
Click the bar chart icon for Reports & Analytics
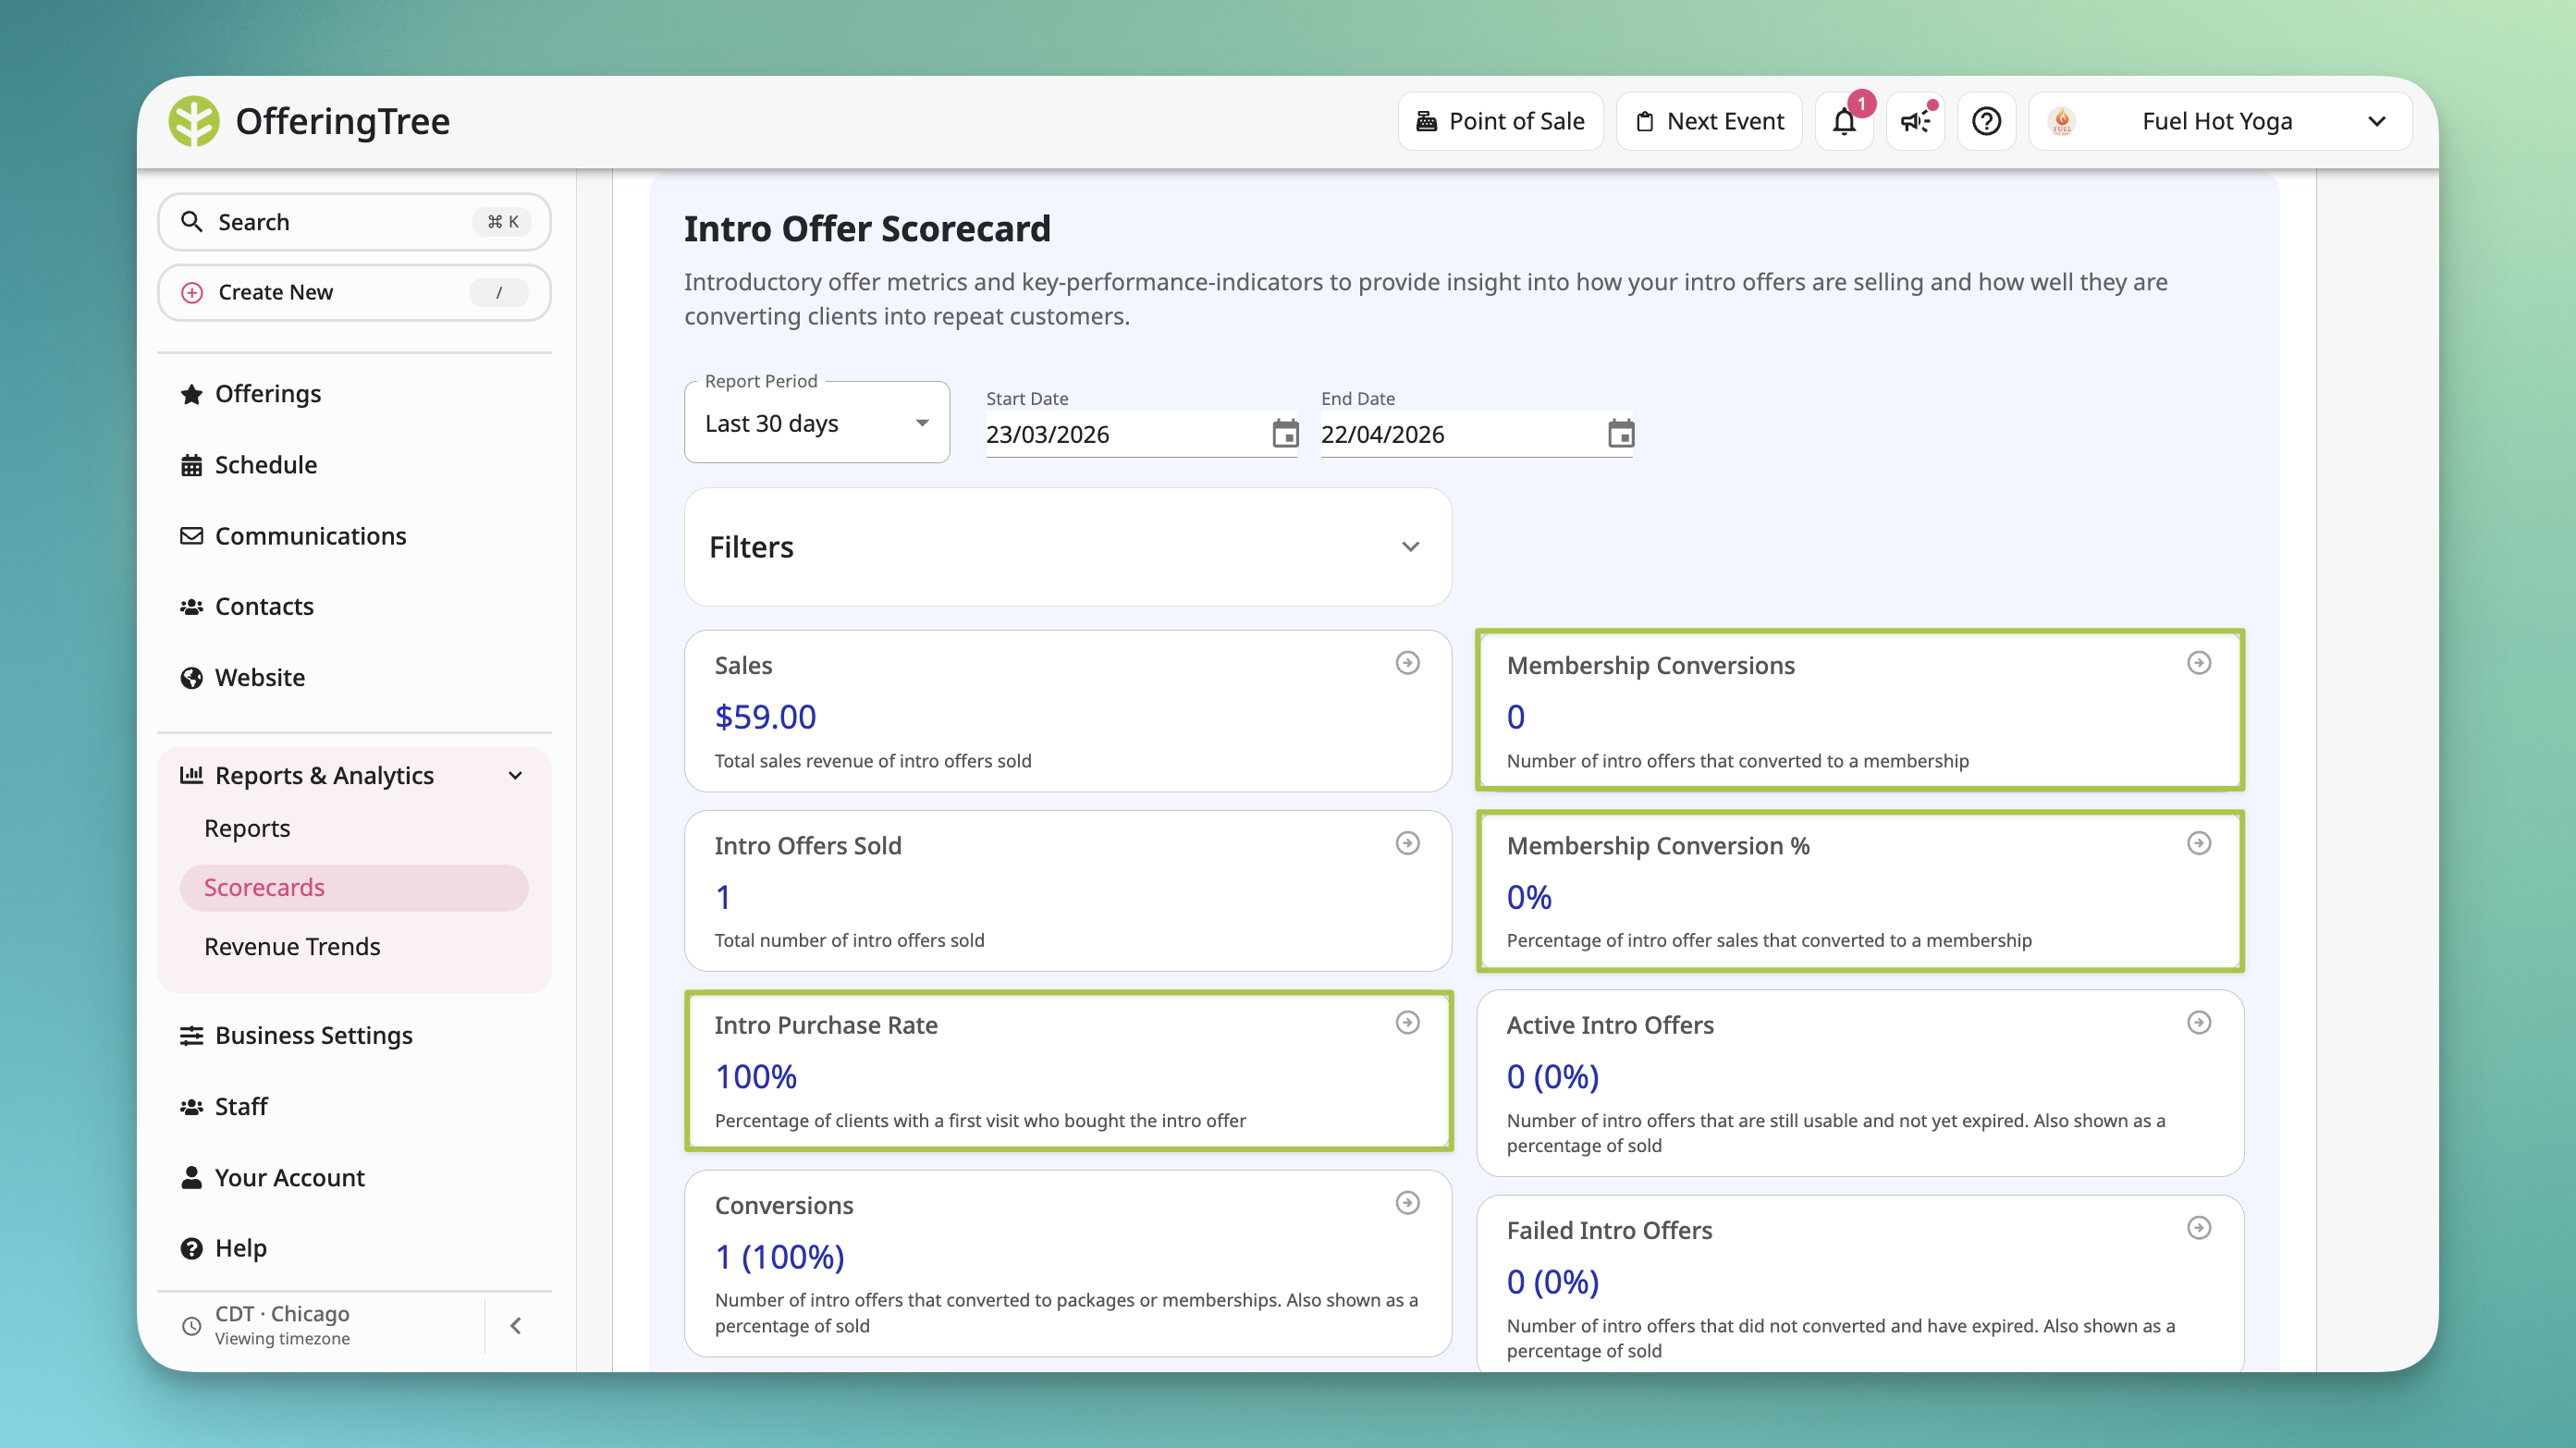point(191,775)
